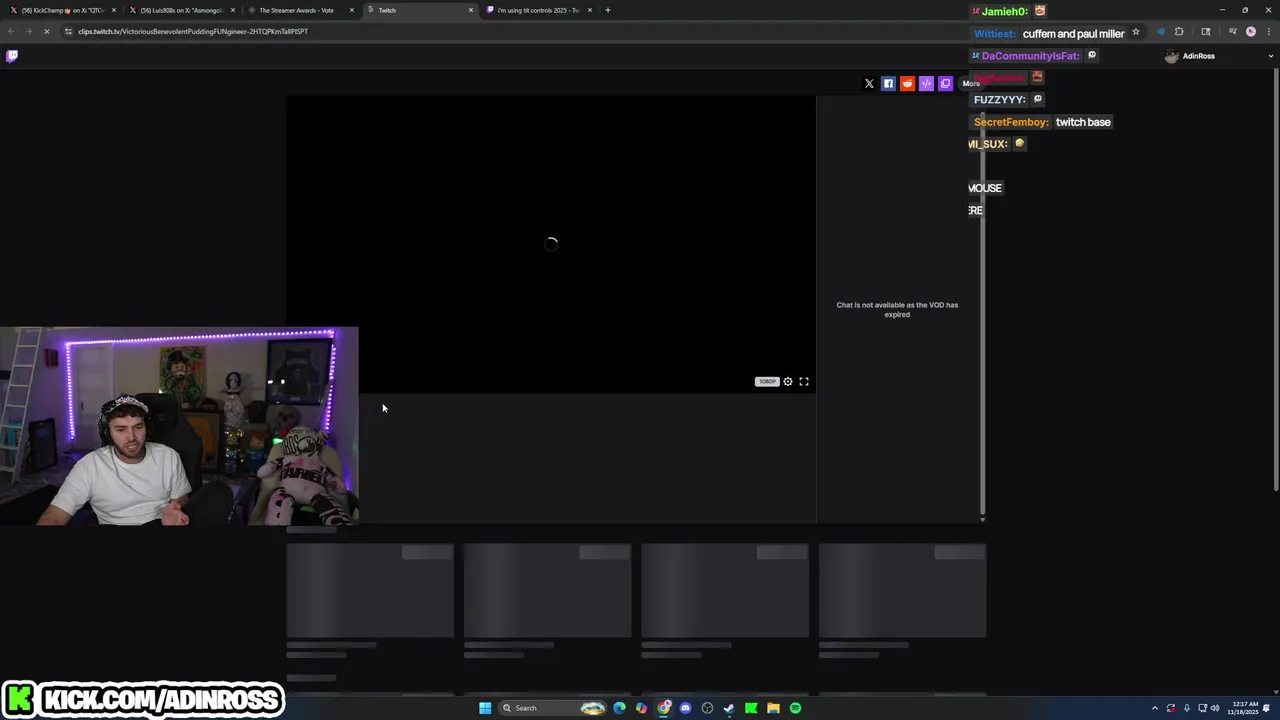Click the Windows taskbar Search box

click(x=553, y=708)
